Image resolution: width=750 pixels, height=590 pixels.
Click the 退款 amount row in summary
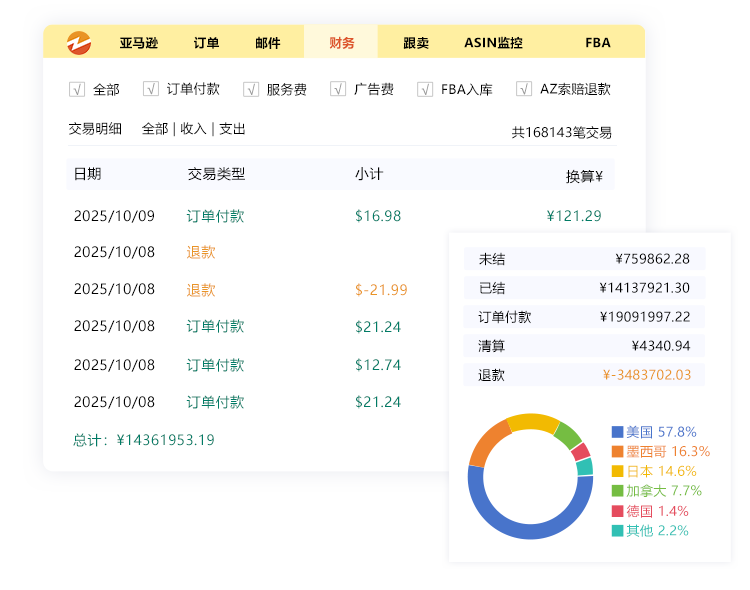click(584, 375)
